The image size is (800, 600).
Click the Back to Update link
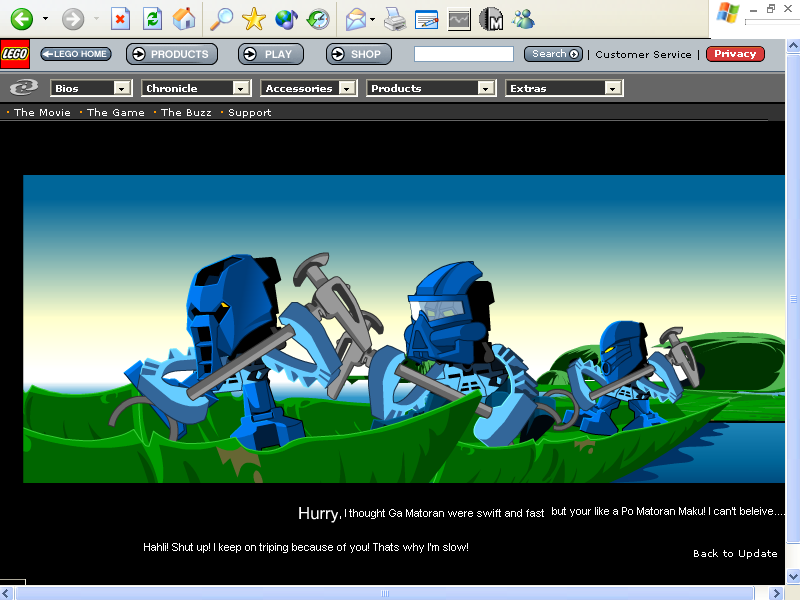[x=735, y=553]
